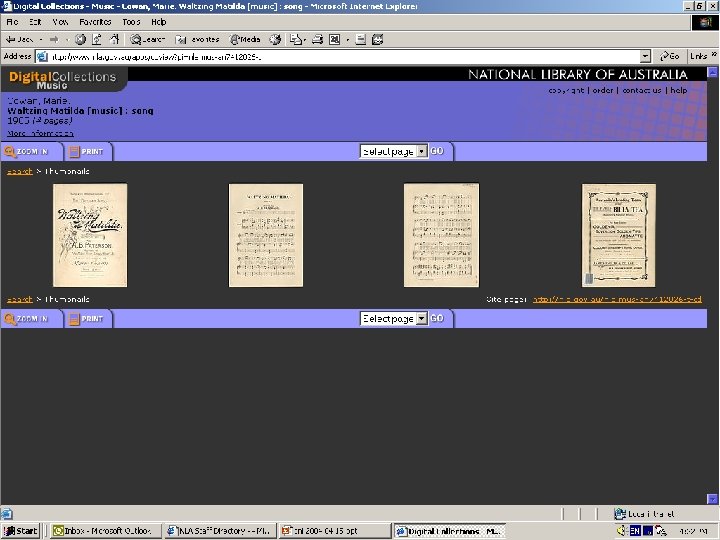
Task: Click the Digital Collections Music logo
Action: (x=63, y=80)
